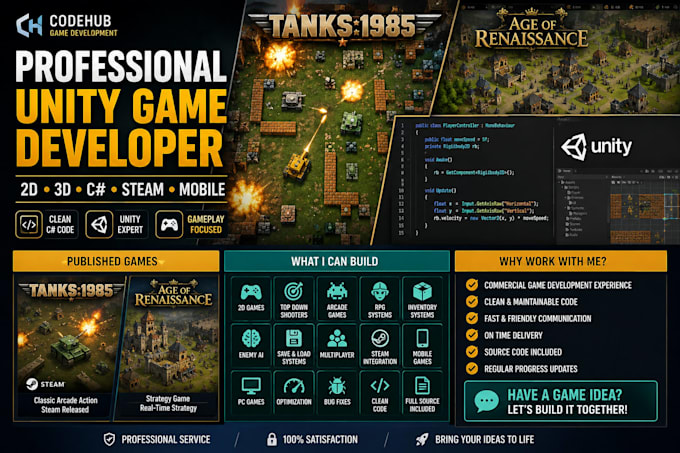
Task: Select the Mobile Games phone tile
Action: click(x=422, y=345)
